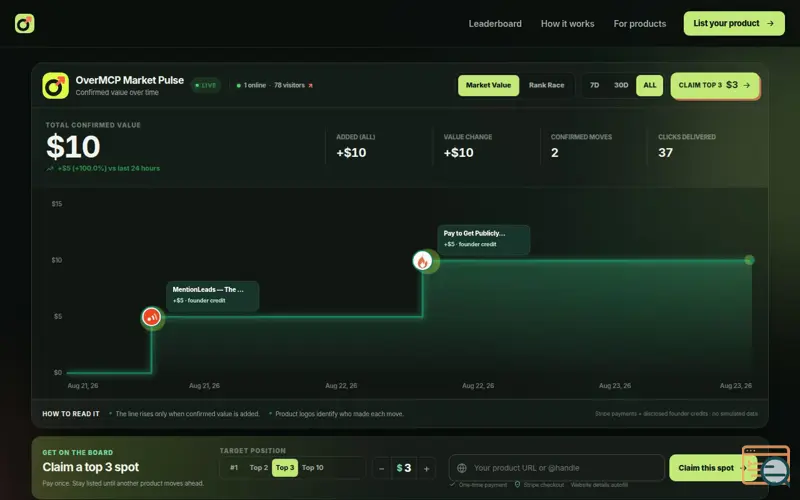This screenshot has height=500, width=800.
Task: Click the List your product button
Action: [734, 23]
